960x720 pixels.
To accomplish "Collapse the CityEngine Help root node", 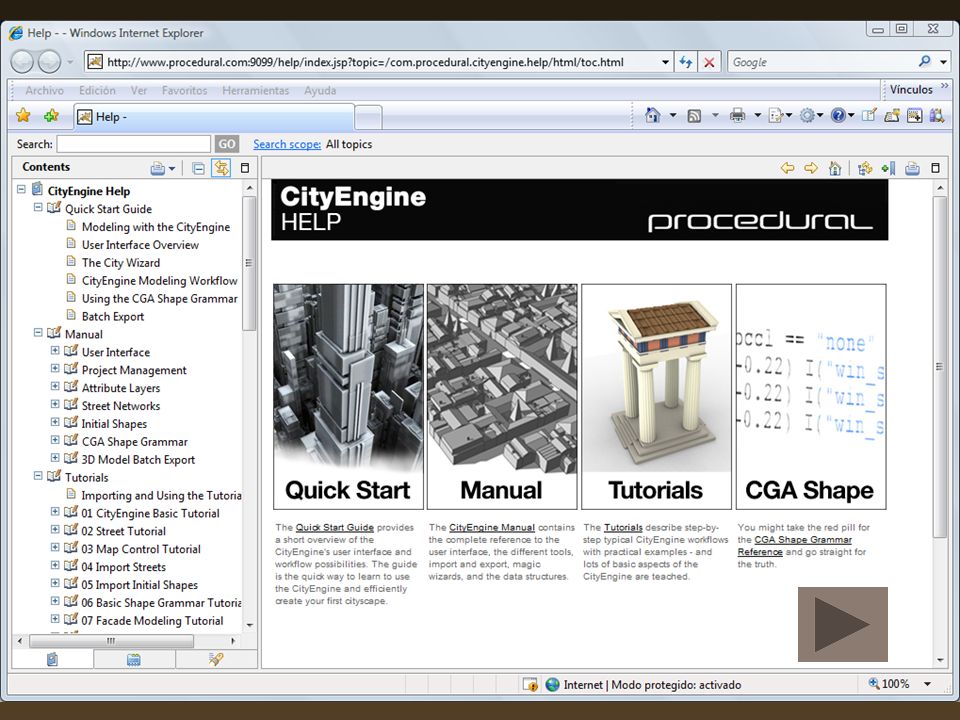I will 21,190.
